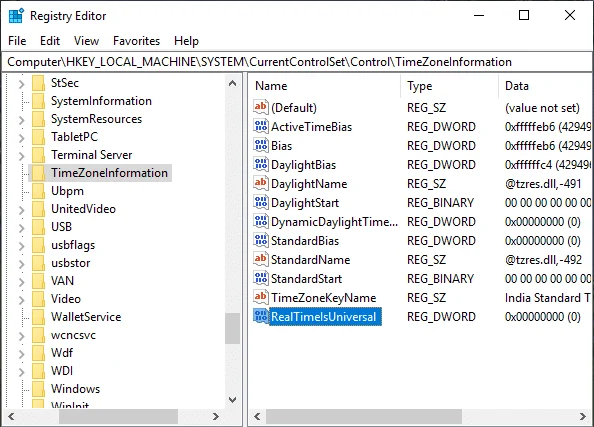
Task: Click the DaylightBias DWORD value icon
Action: [x=261, y=164]
